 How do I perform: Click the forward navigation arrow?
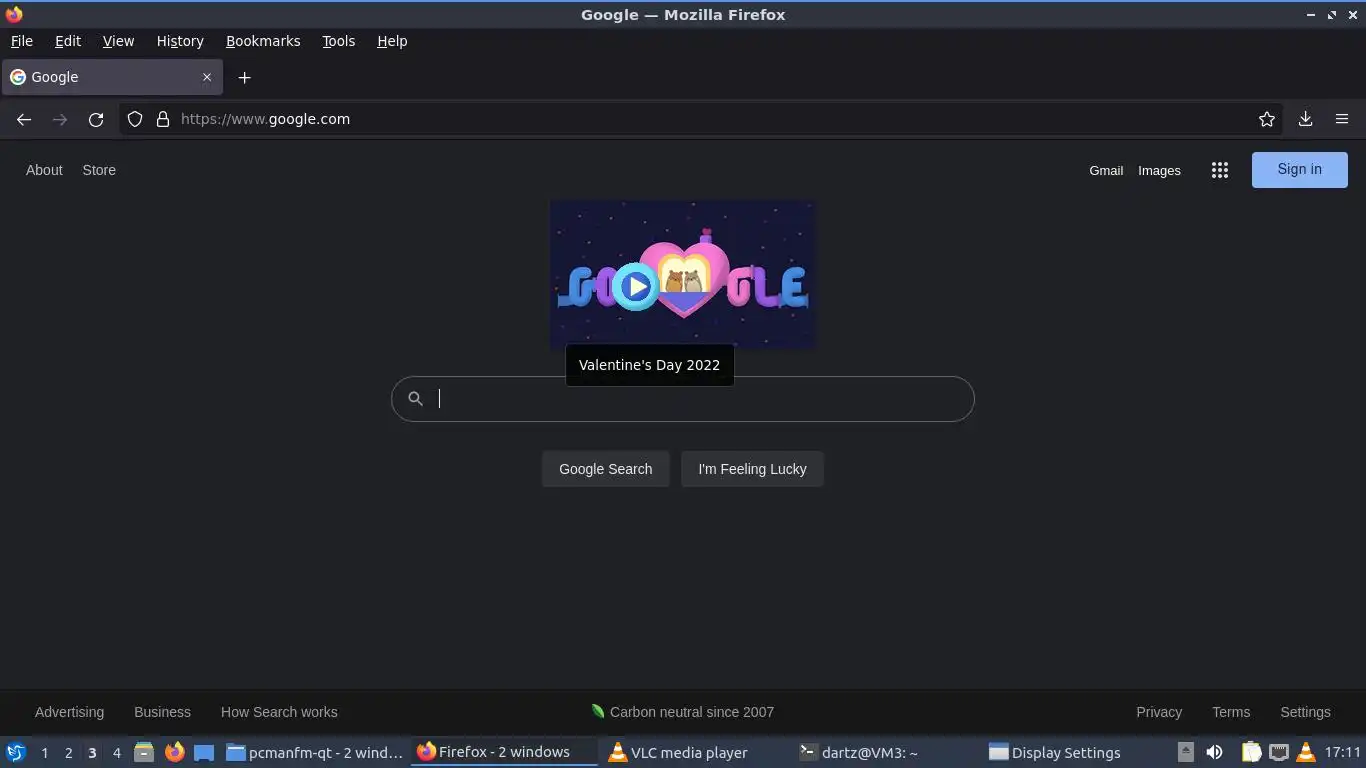tap(60, 119)
